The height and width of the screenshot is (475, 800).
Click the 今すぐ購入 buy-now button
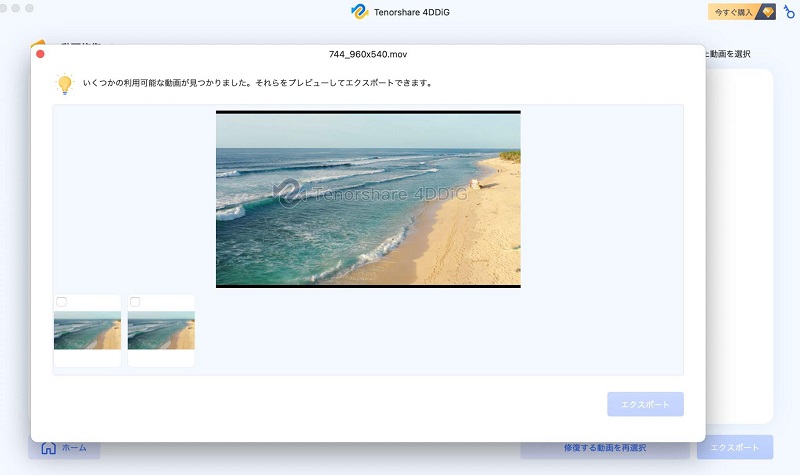pos(741,12)
